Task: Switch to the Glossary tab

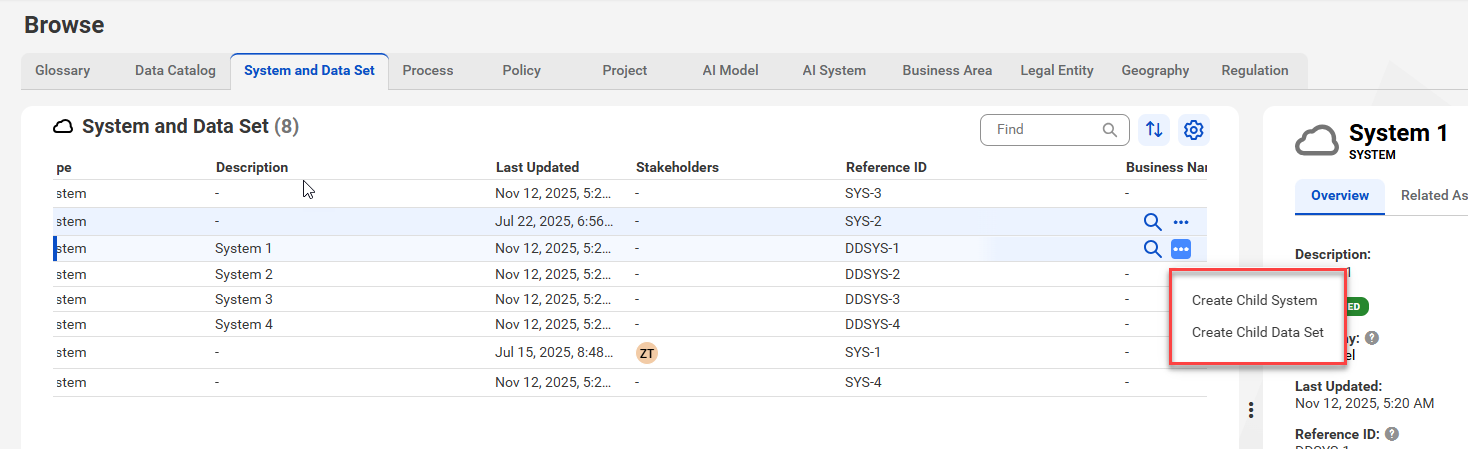Action: point(63,71)
